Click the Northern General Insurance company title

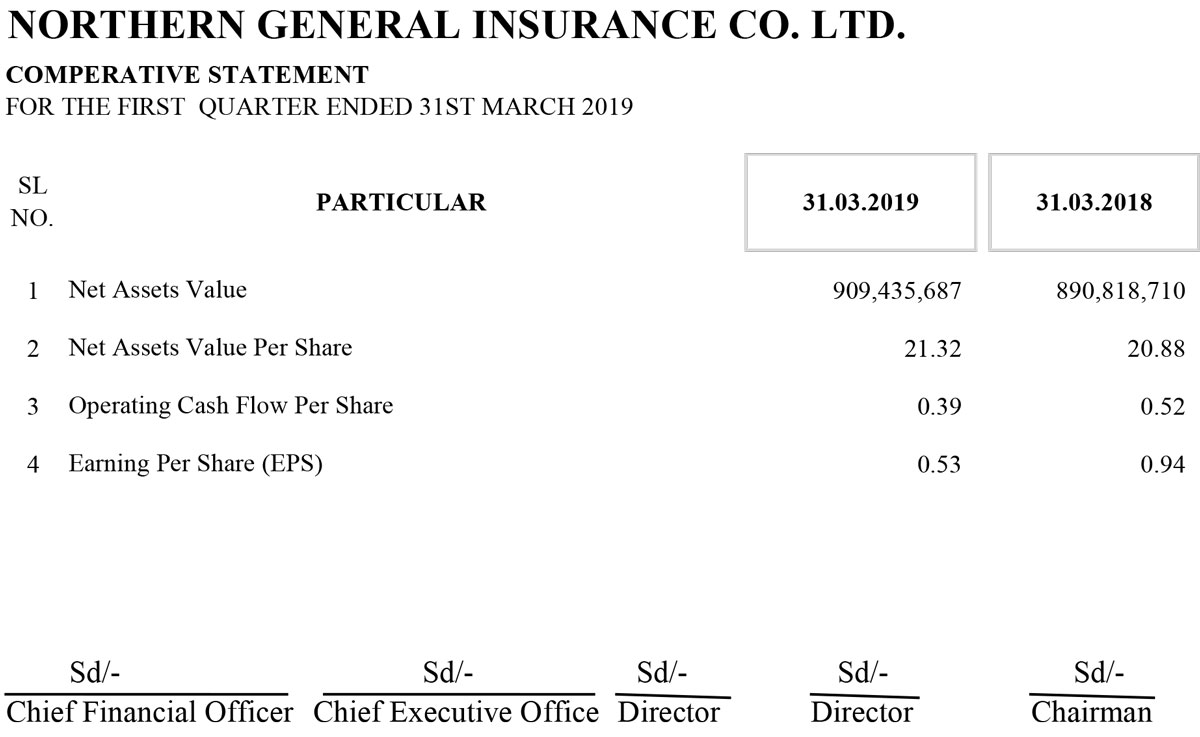[x=456, y=26]
